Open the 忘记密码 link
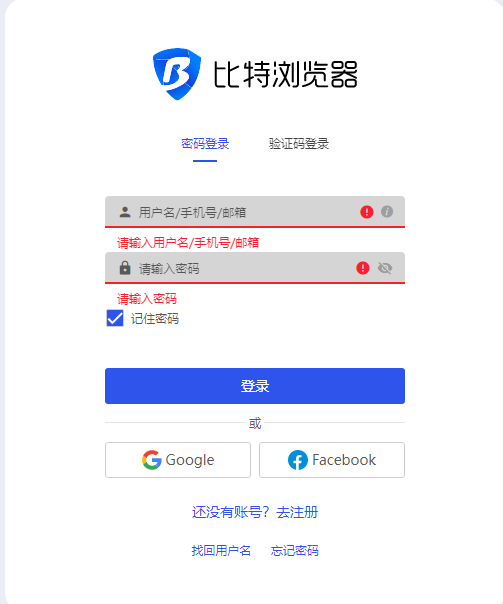The image size is (503, 604). (295, 550)
